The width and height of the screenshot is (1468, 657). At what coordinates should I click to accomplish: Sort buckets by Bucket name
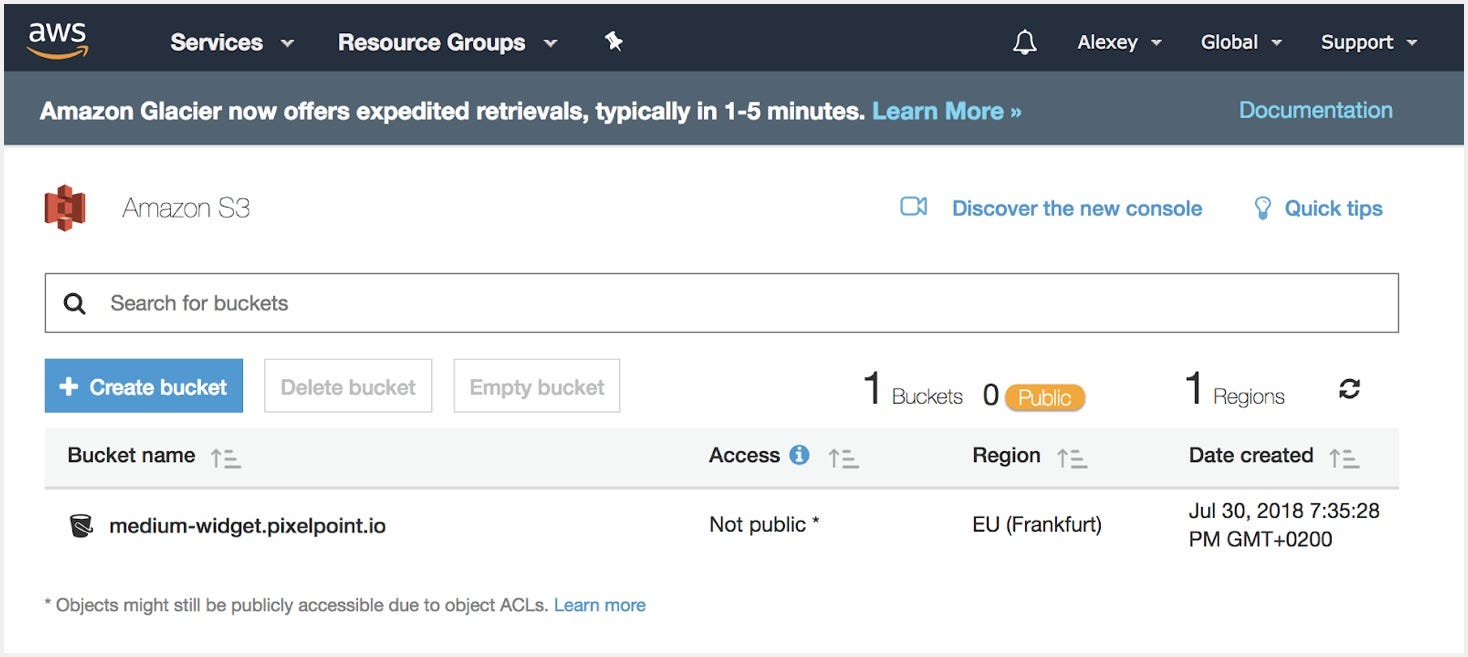click(226, 458)
